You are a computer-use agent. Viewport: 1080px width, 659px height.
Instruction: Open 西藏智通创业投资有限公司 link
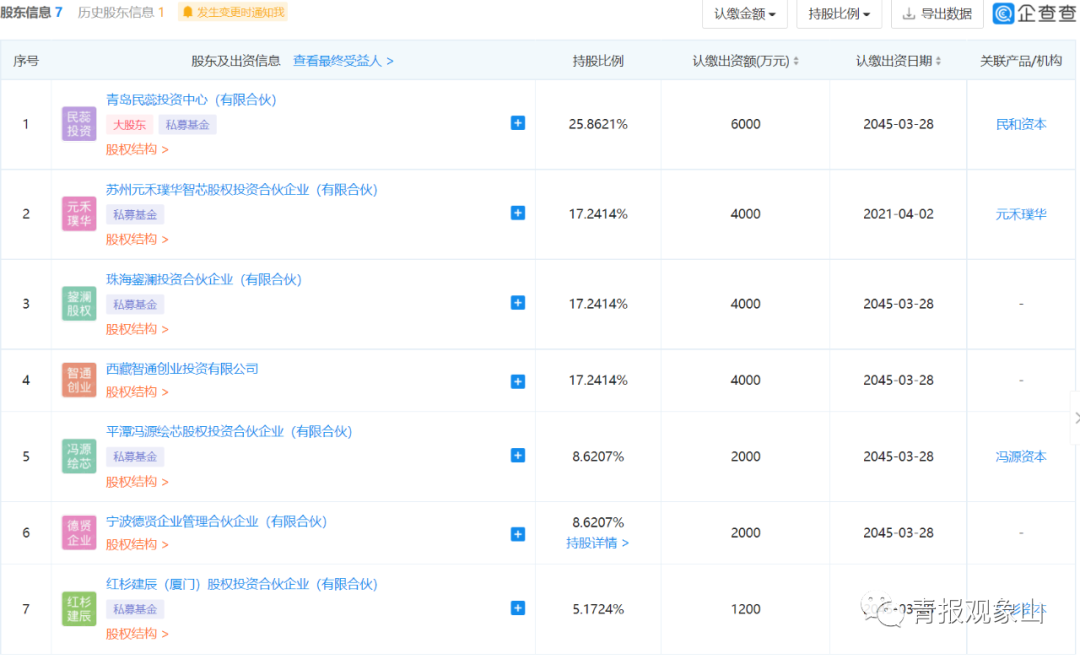coord(182,369)
